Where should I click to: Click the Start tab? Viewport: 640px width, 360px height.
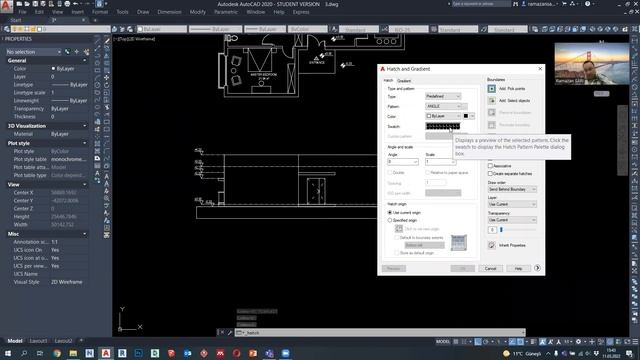coord(16,20)
